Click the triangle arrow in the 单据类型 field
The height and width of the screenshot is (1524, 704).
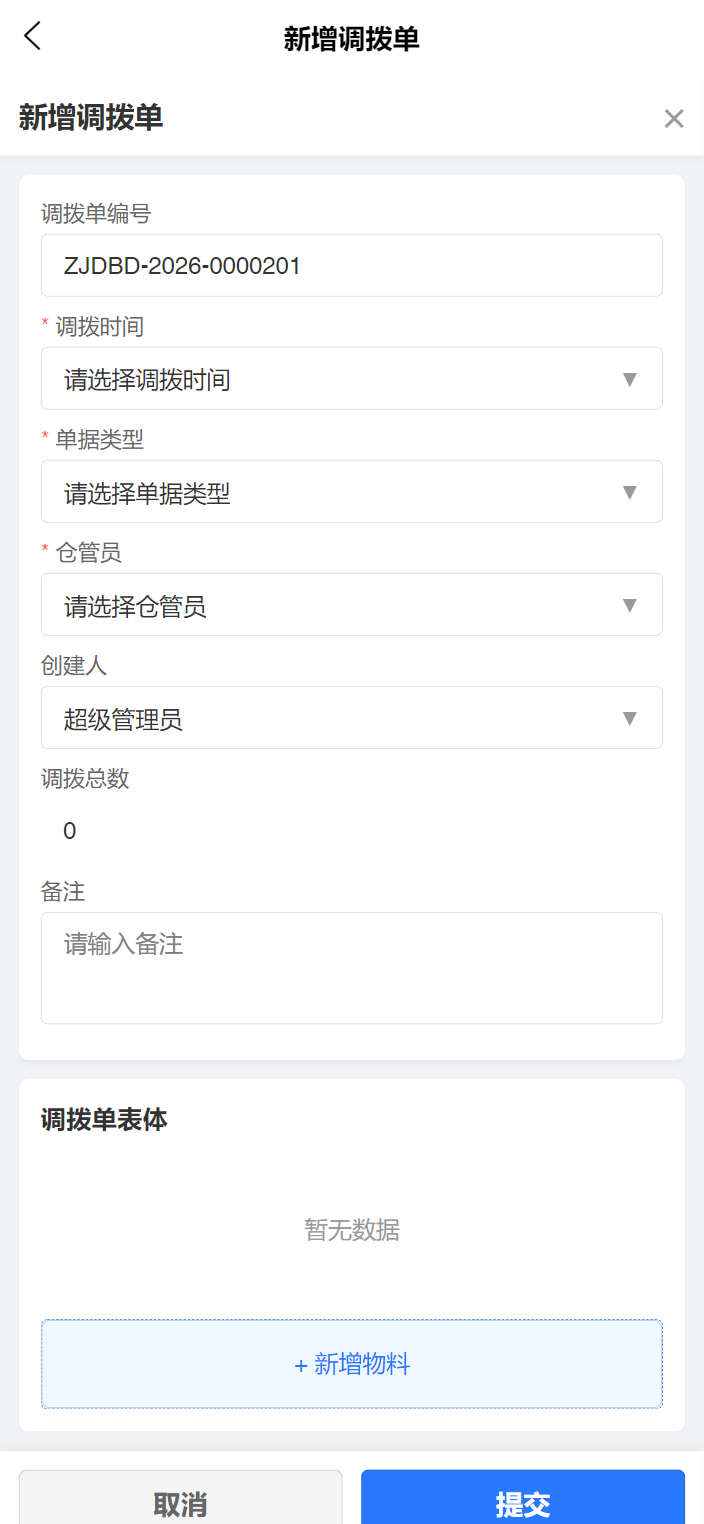(630, 492)
